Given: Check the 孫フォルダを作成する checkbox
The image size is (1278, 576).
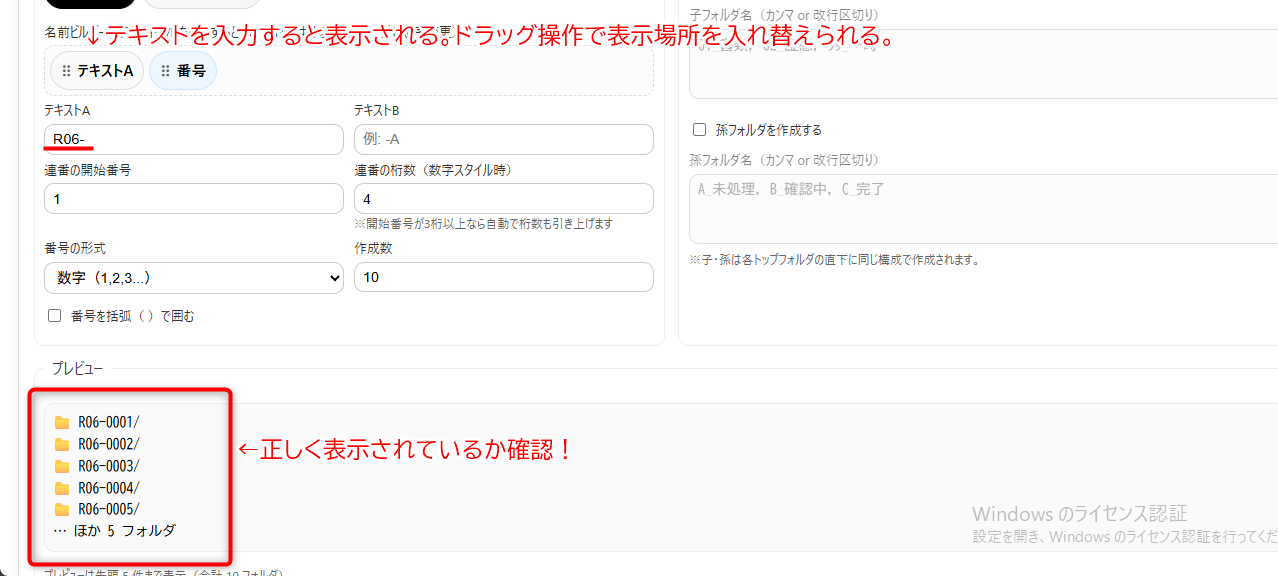Looking at the screenshot, I should (700, 130).
